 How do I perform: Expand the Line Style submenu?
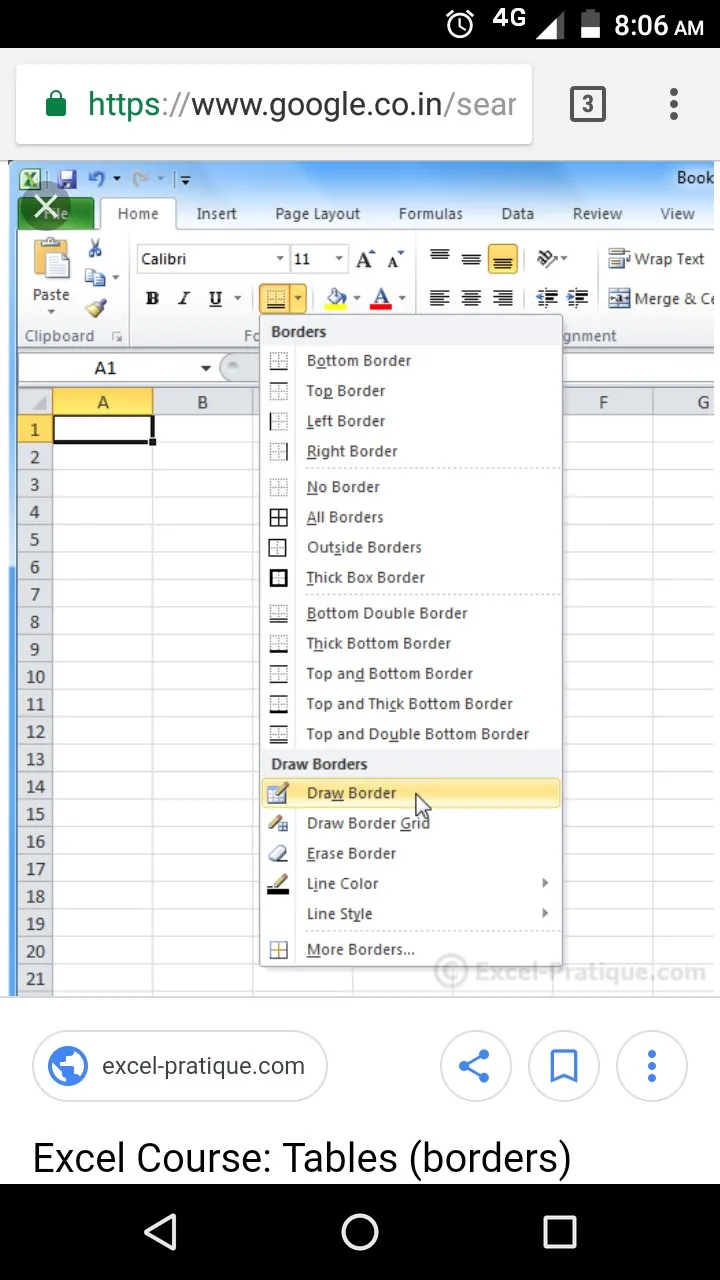tap(411, 913)
